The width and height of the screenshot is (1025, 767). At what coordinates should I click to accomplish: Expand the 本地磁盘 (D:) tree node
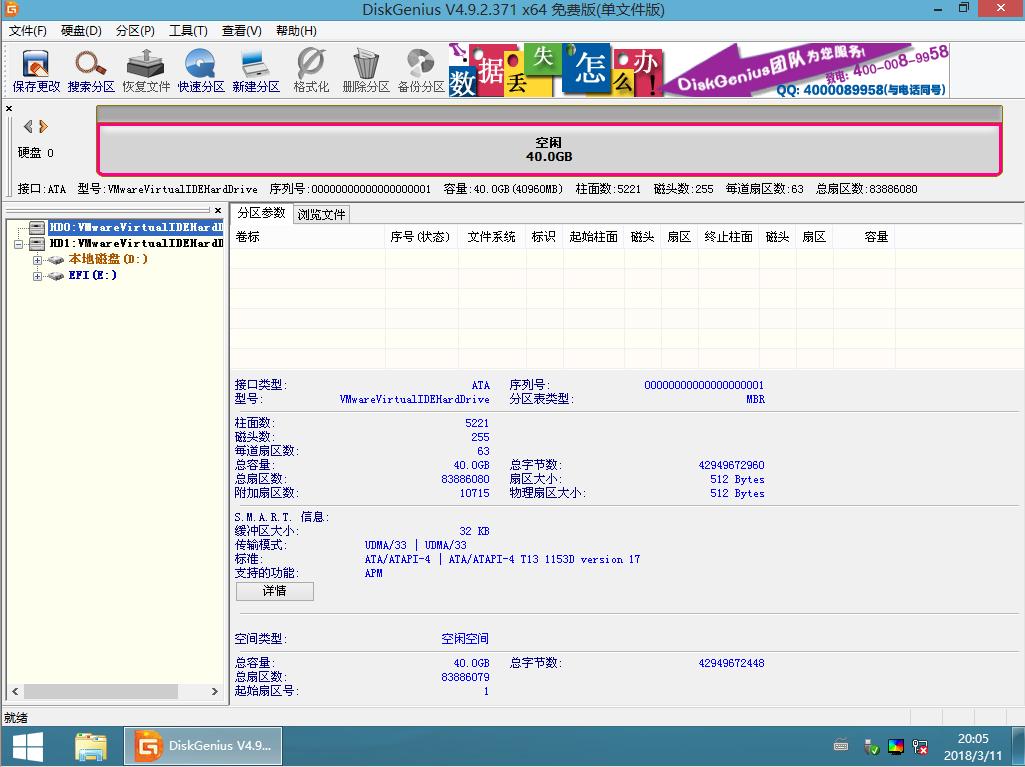(35, 260)
